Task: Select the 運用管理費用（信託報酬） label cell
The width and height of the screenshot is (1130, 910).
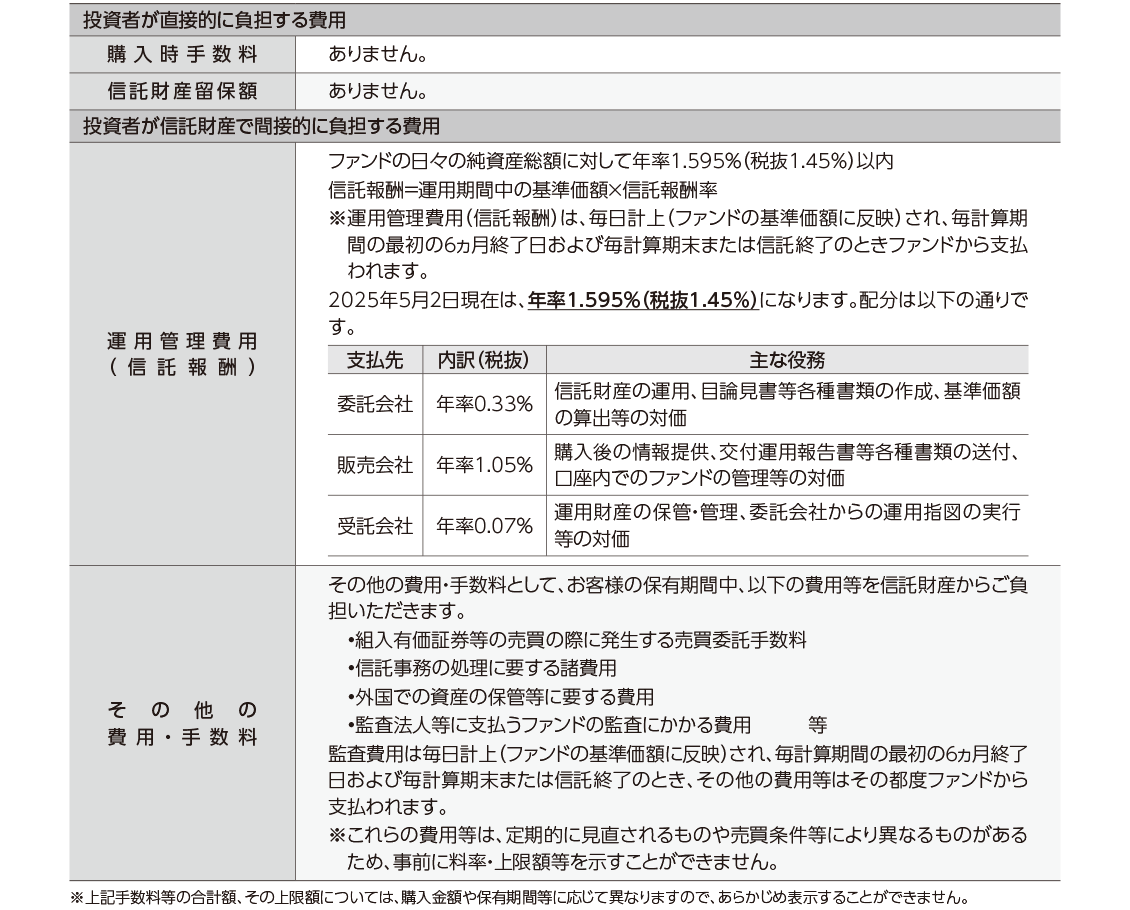Action: 182,354
